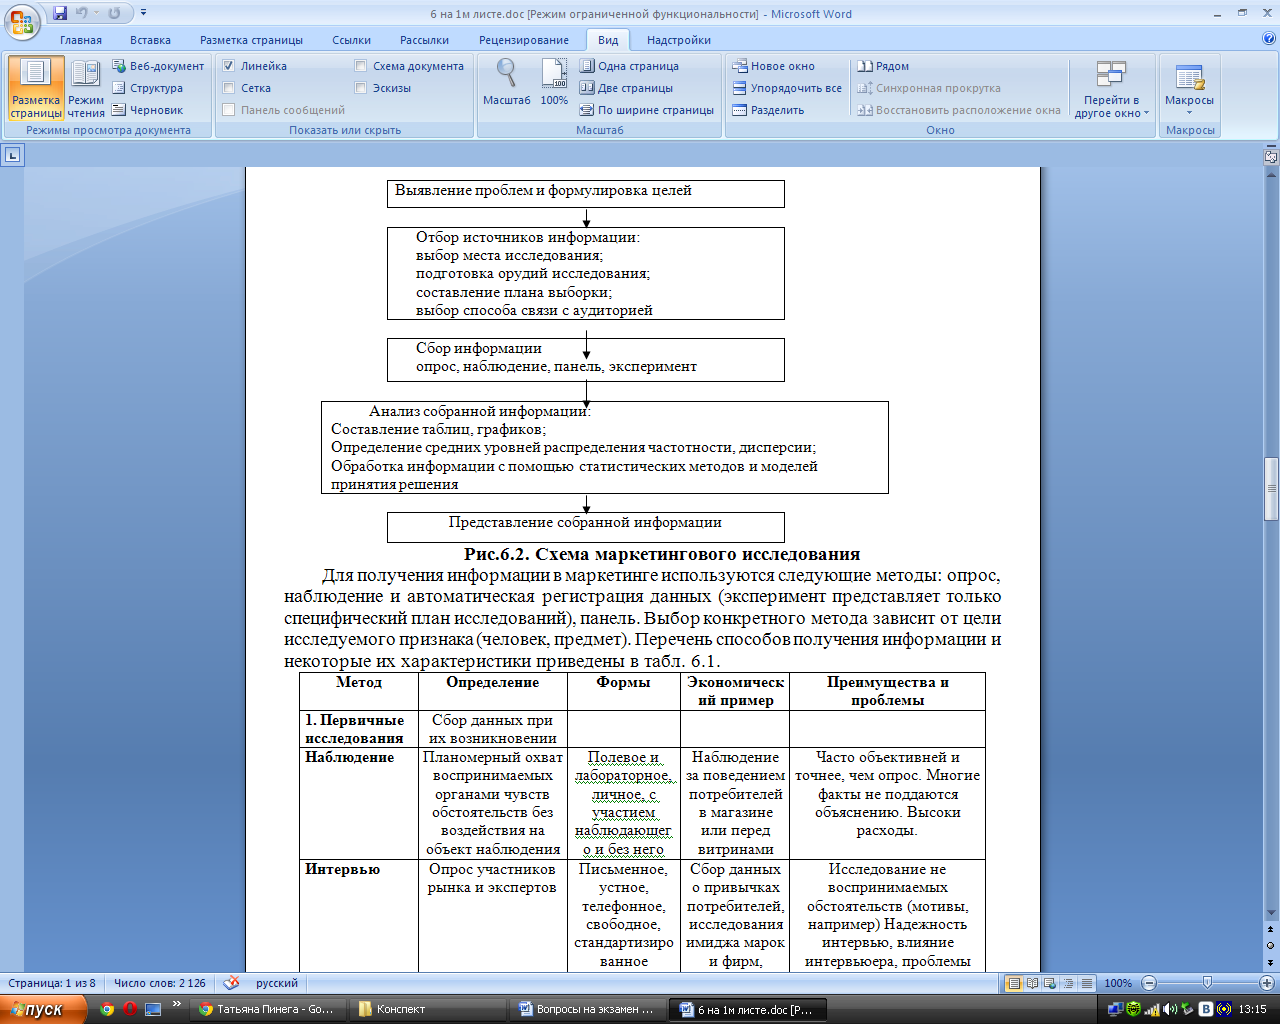1280x1024 pixels.
Task: Click zoom slider handle
Action: 1207,983
